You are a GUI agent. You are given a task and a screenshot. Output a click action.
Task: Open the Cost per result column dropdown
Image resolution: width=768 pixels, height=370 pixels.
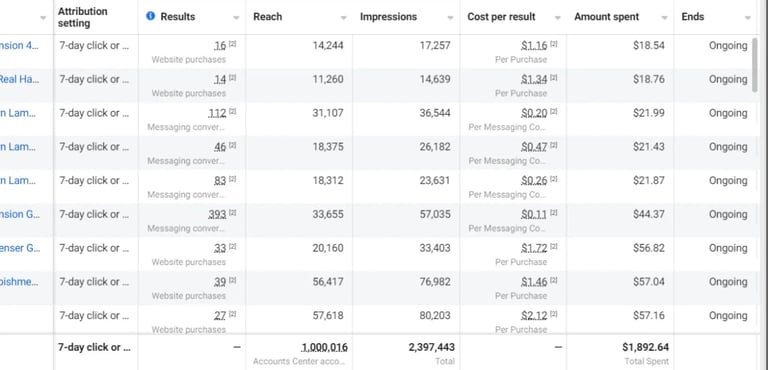[x=557, y=18]
